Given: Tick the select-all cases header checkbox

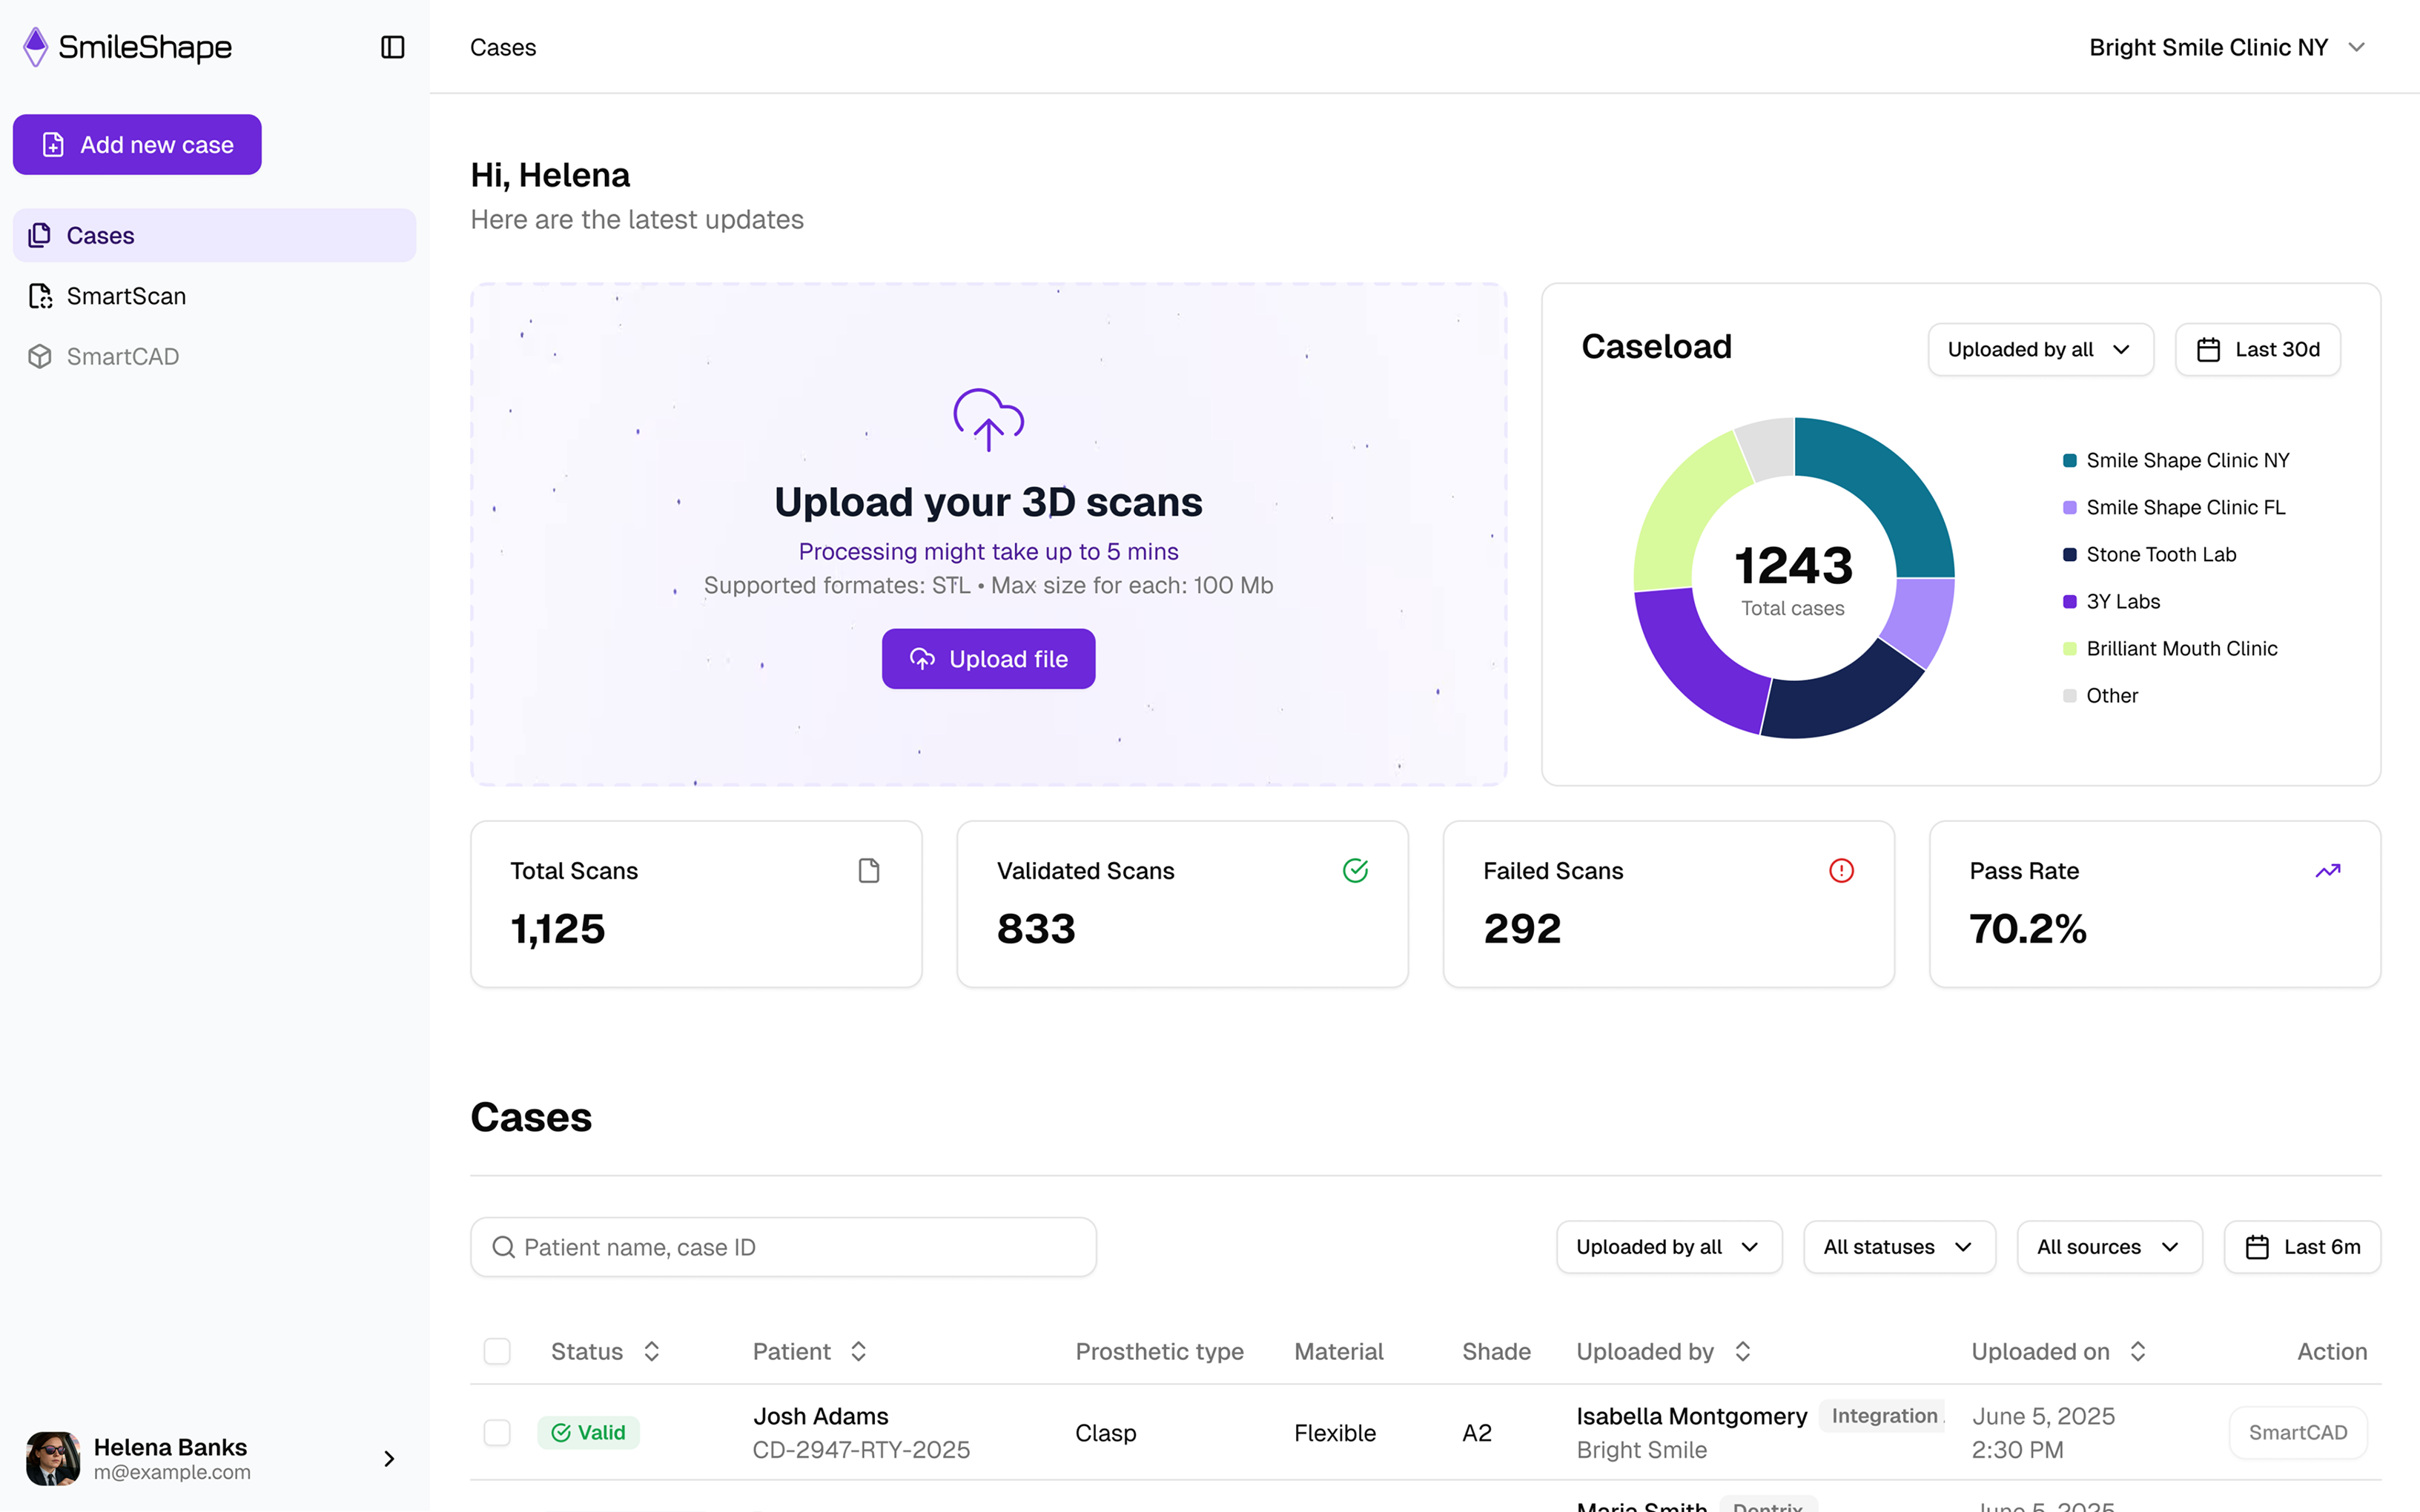Looking at the screenshot, I should click(497, 1351).
